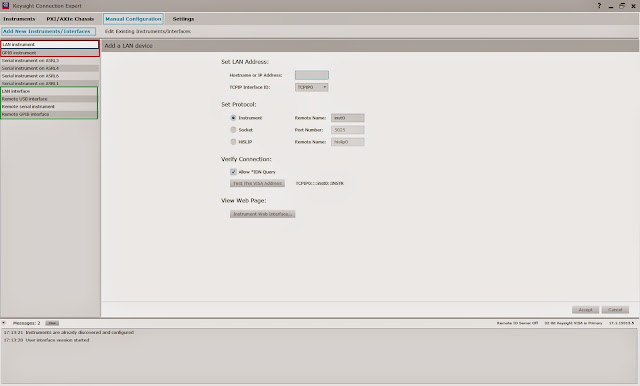The image size is (640, 386).
Task: Click the Port Number field
Action: point(348,130)
